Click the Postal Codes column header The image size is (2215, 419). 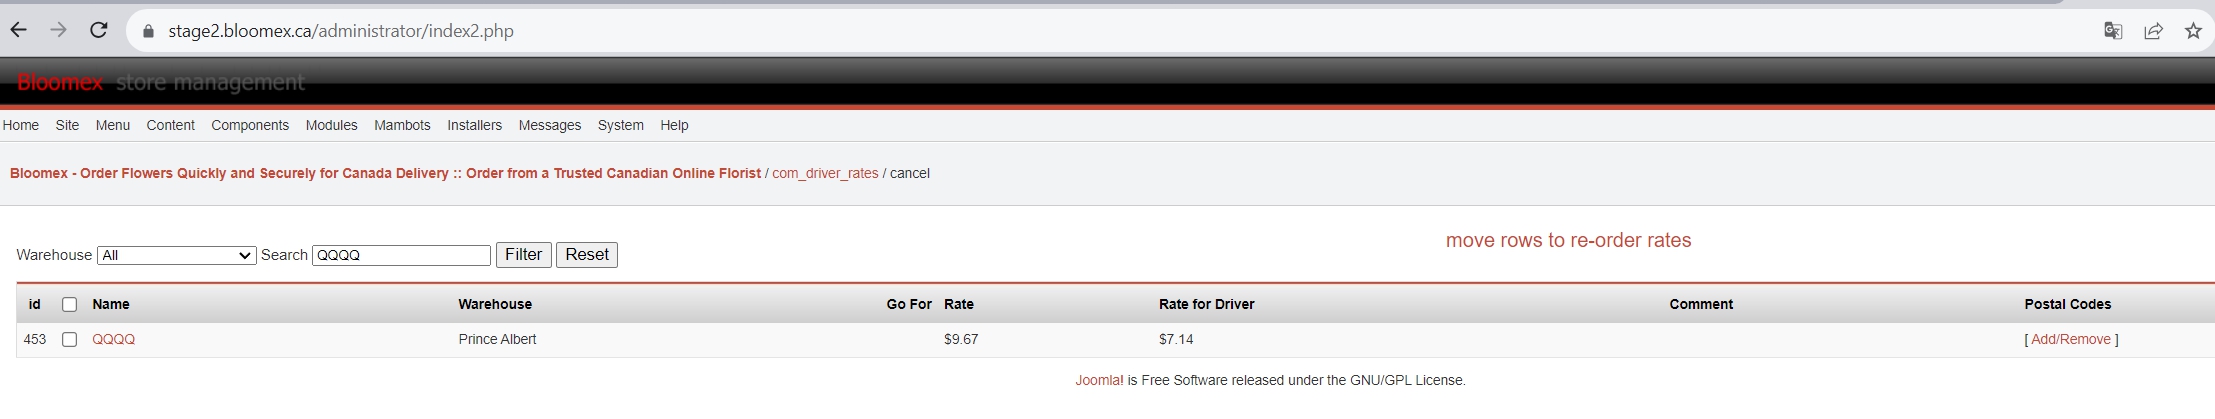tap(2068, 304)
